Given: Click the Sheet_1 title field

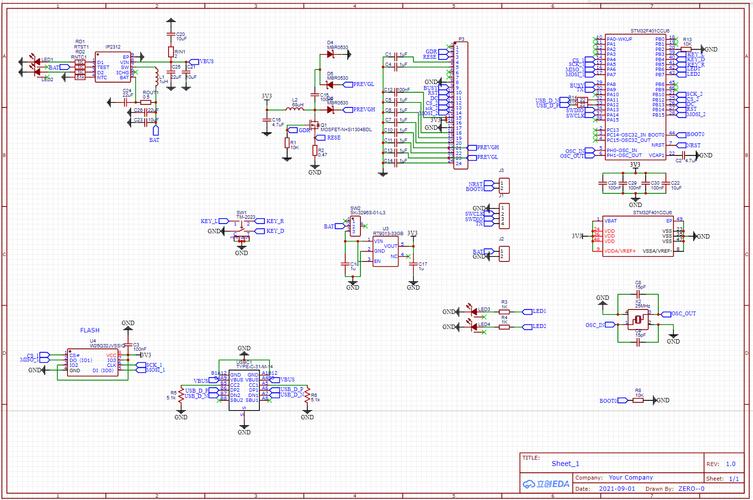Looking at the screenshot, I should pos(566,464).
